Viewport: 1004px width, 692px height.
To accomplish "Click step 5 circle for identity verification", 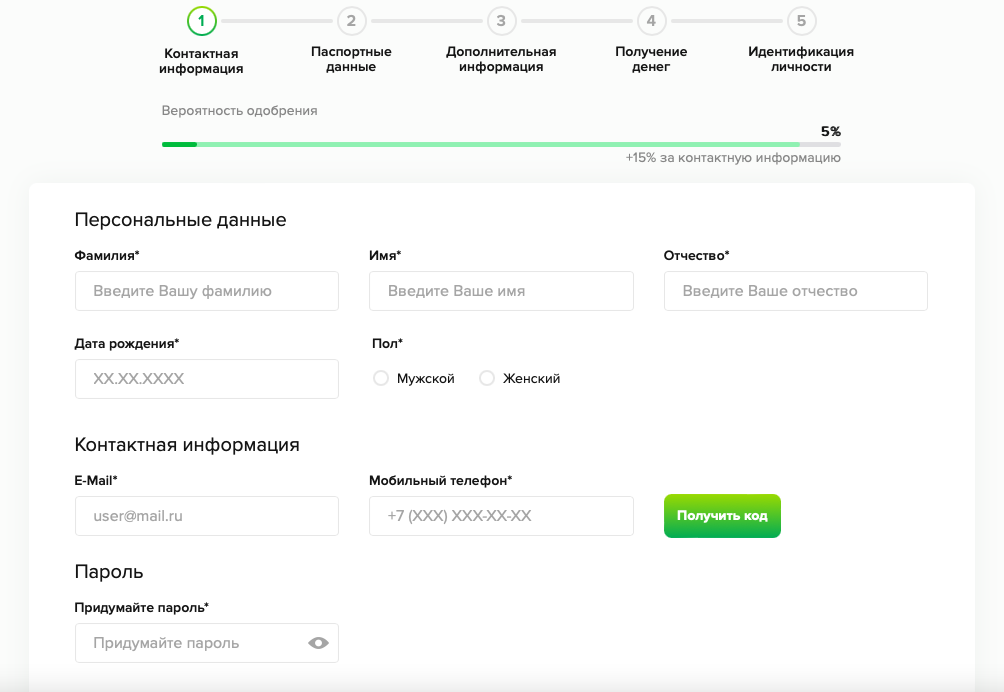I will [x=801, y=20].
